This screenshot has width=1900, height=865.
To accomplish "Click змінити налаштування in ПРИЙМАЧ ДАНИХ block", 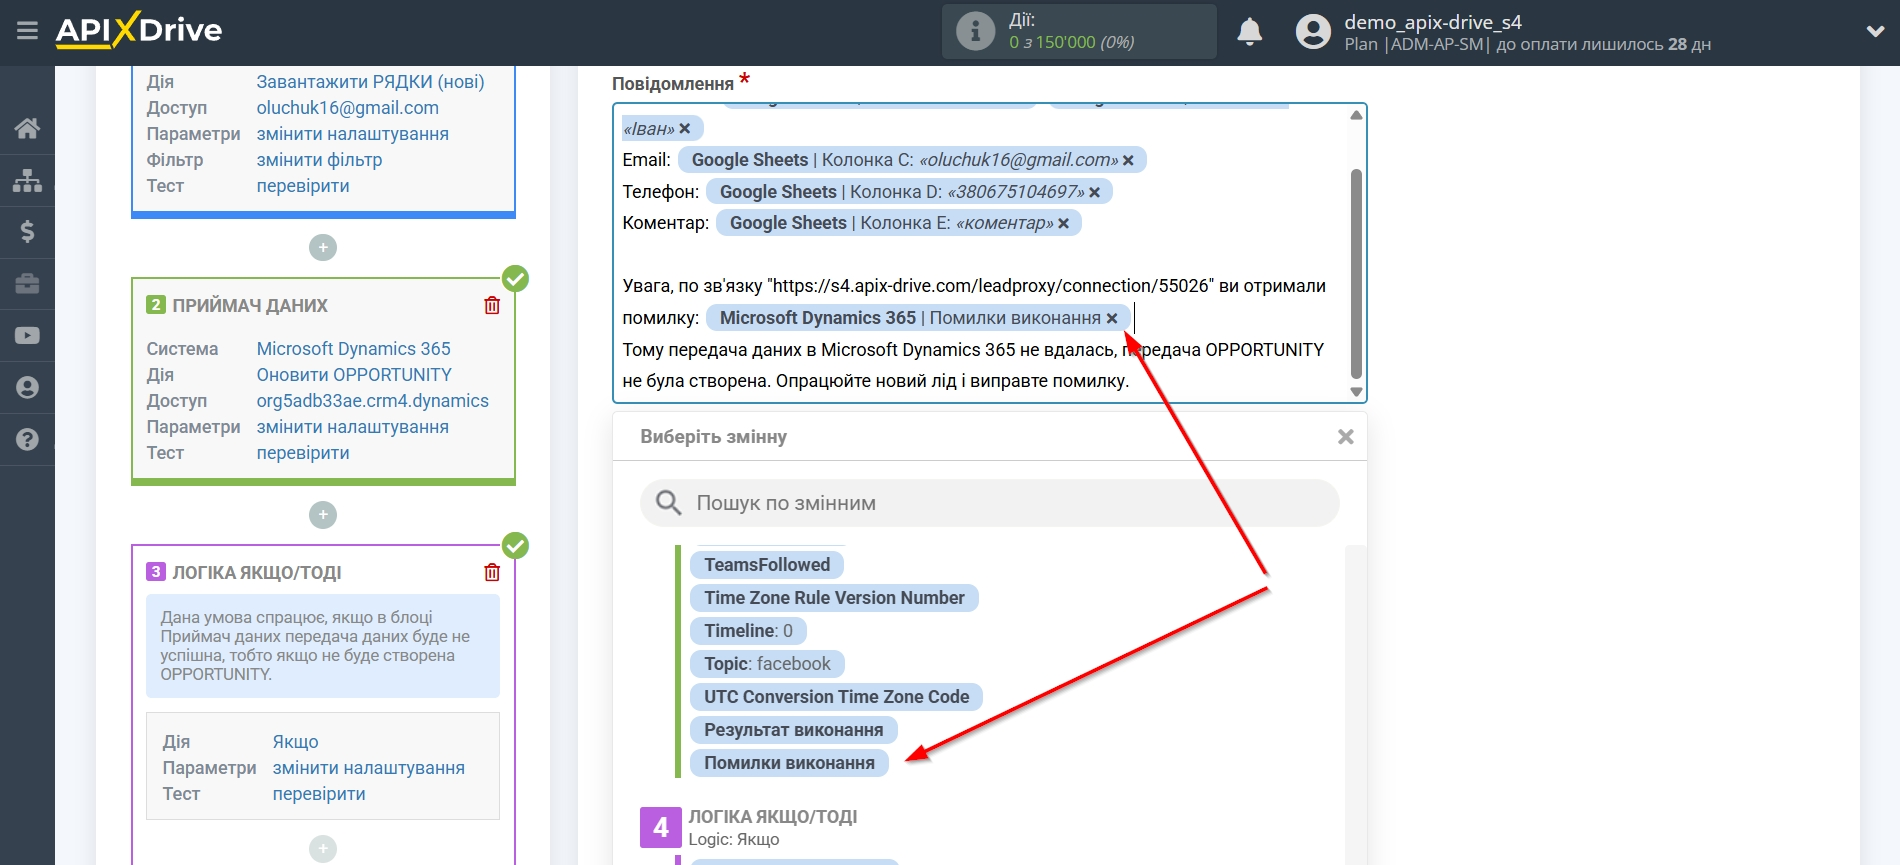I will [352, 427].
